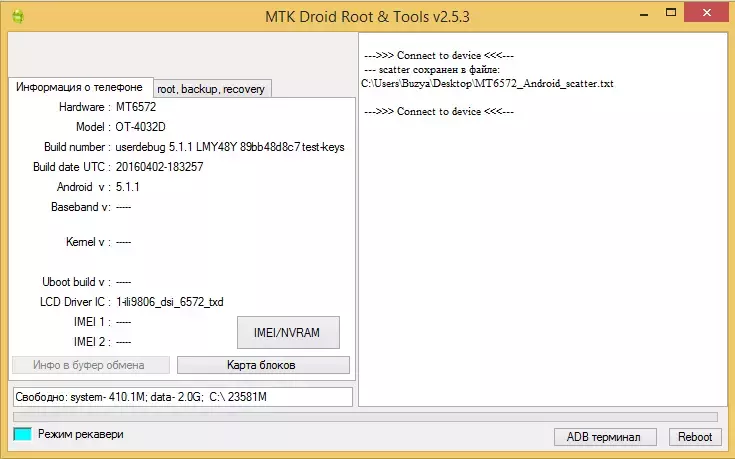Select the Информация о телефоне tab

80,87
